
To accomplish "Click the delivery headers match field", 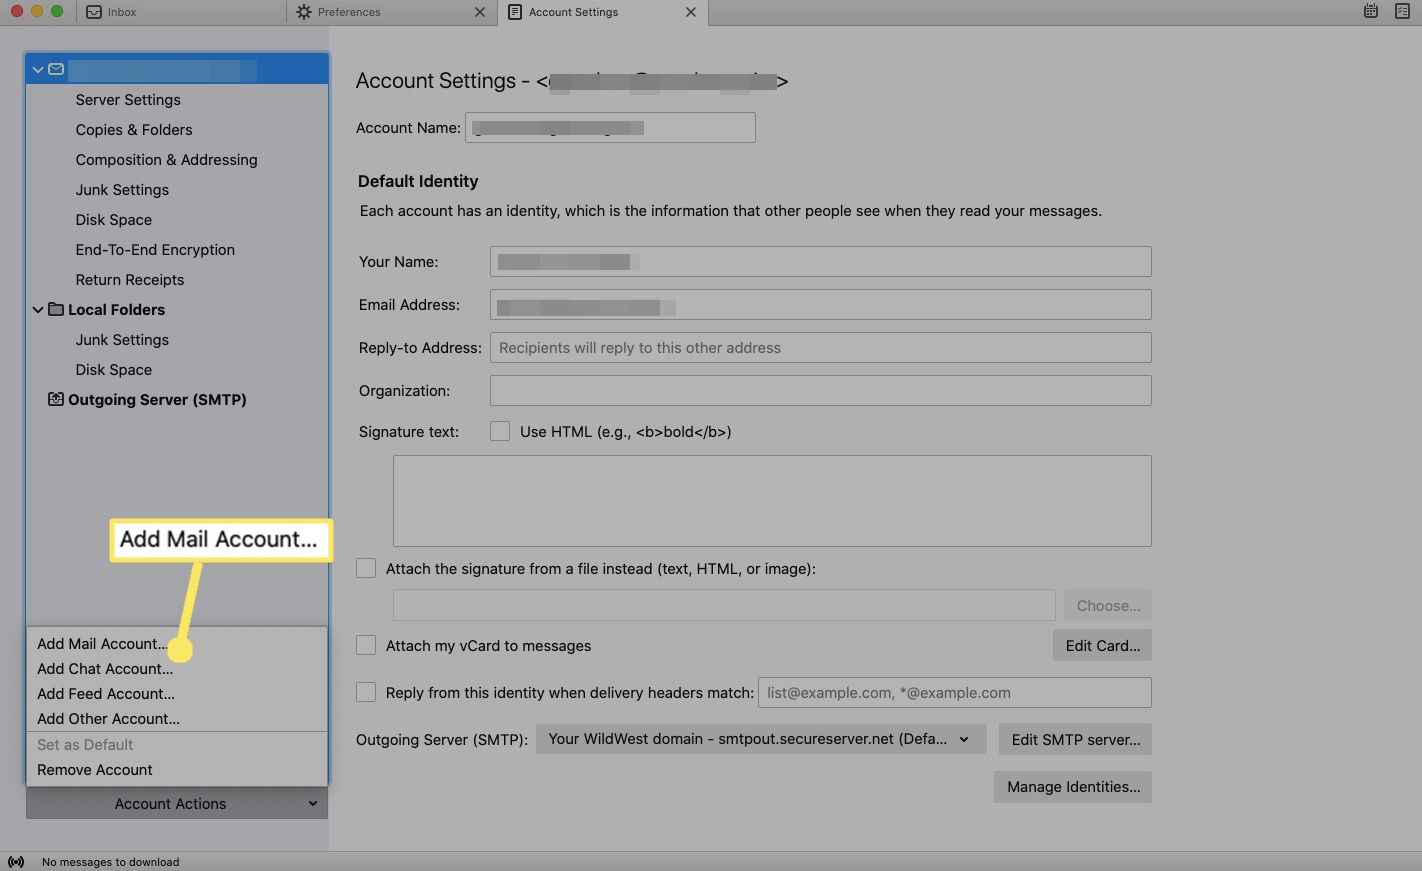I will [x=954, y=692].
